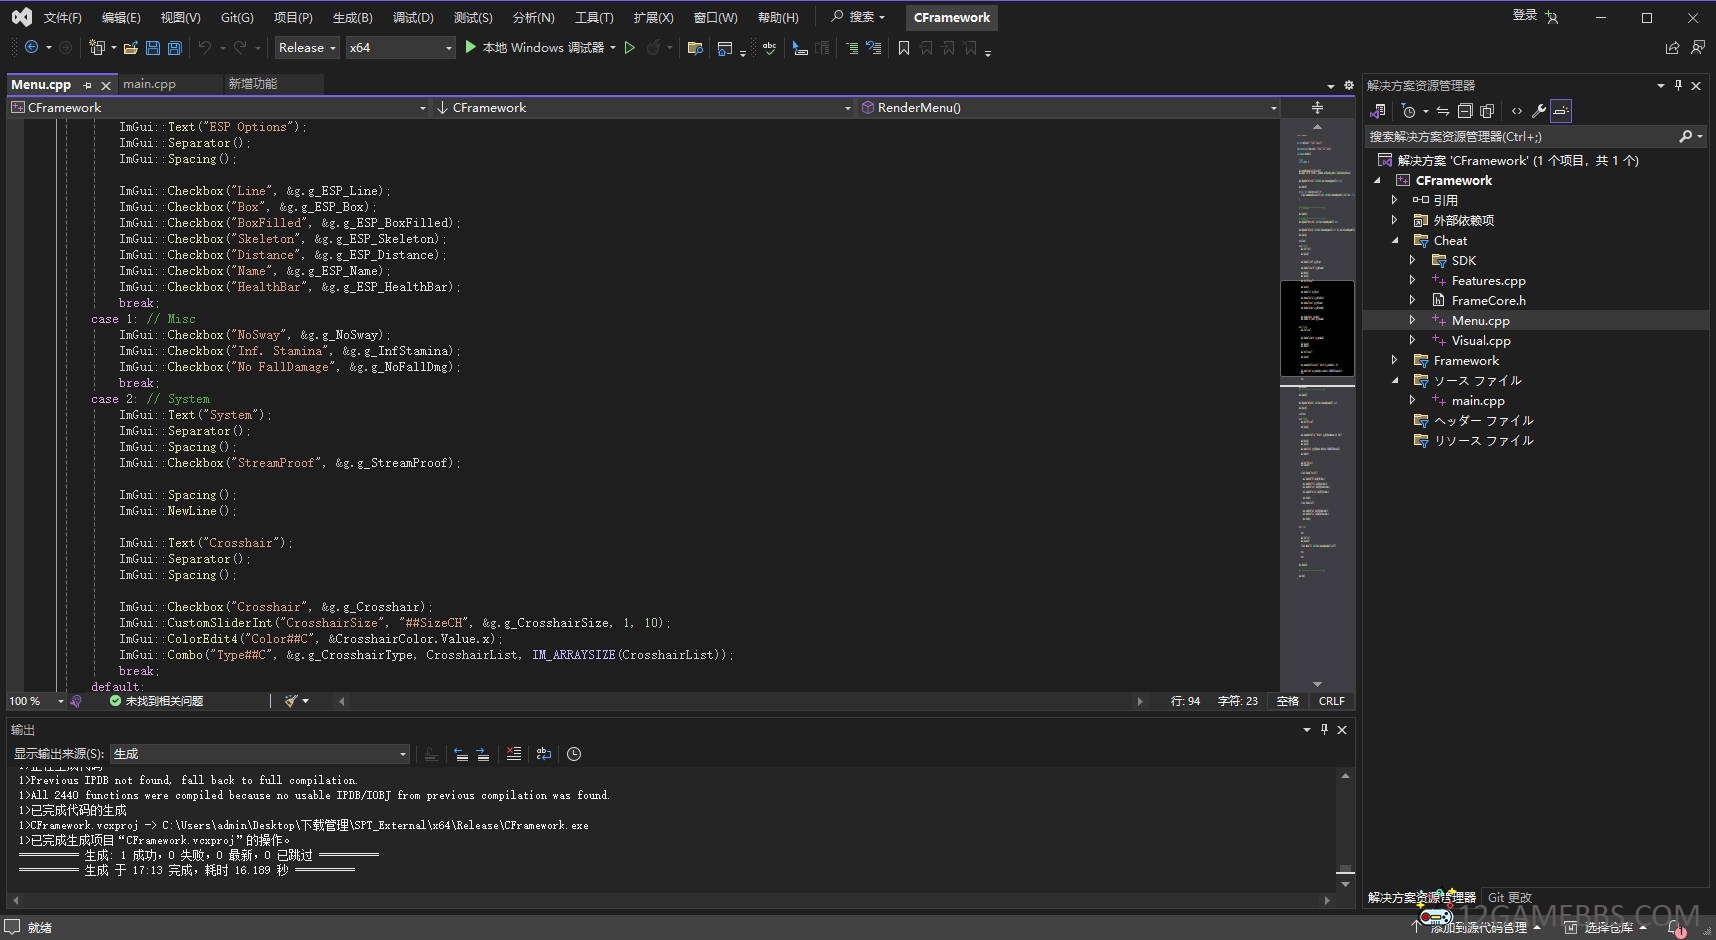Viewport: 1716px width, 940px height.
Task: Open properties with the wrench icon
Action: click(1539, 111)
